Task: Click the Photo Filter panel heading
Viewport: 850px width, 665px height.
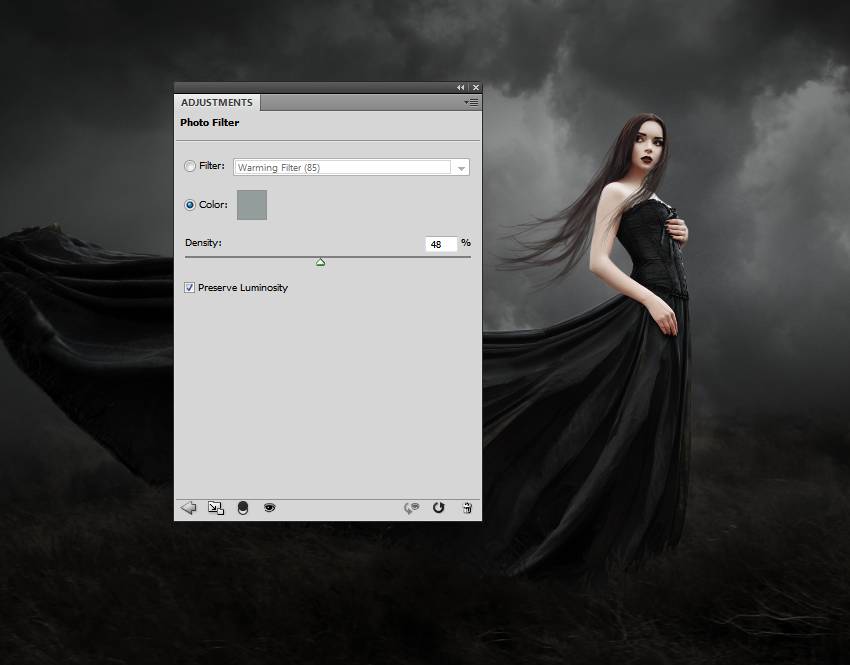Action: point(210,123)
